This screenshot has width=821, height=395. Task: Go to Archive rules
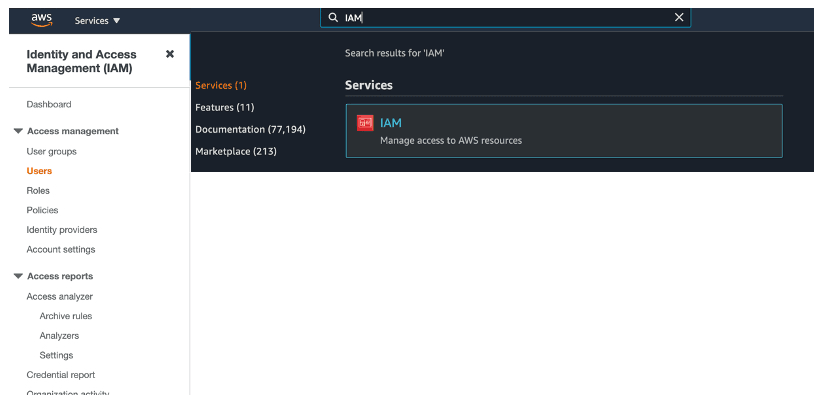tap(65, 316)
